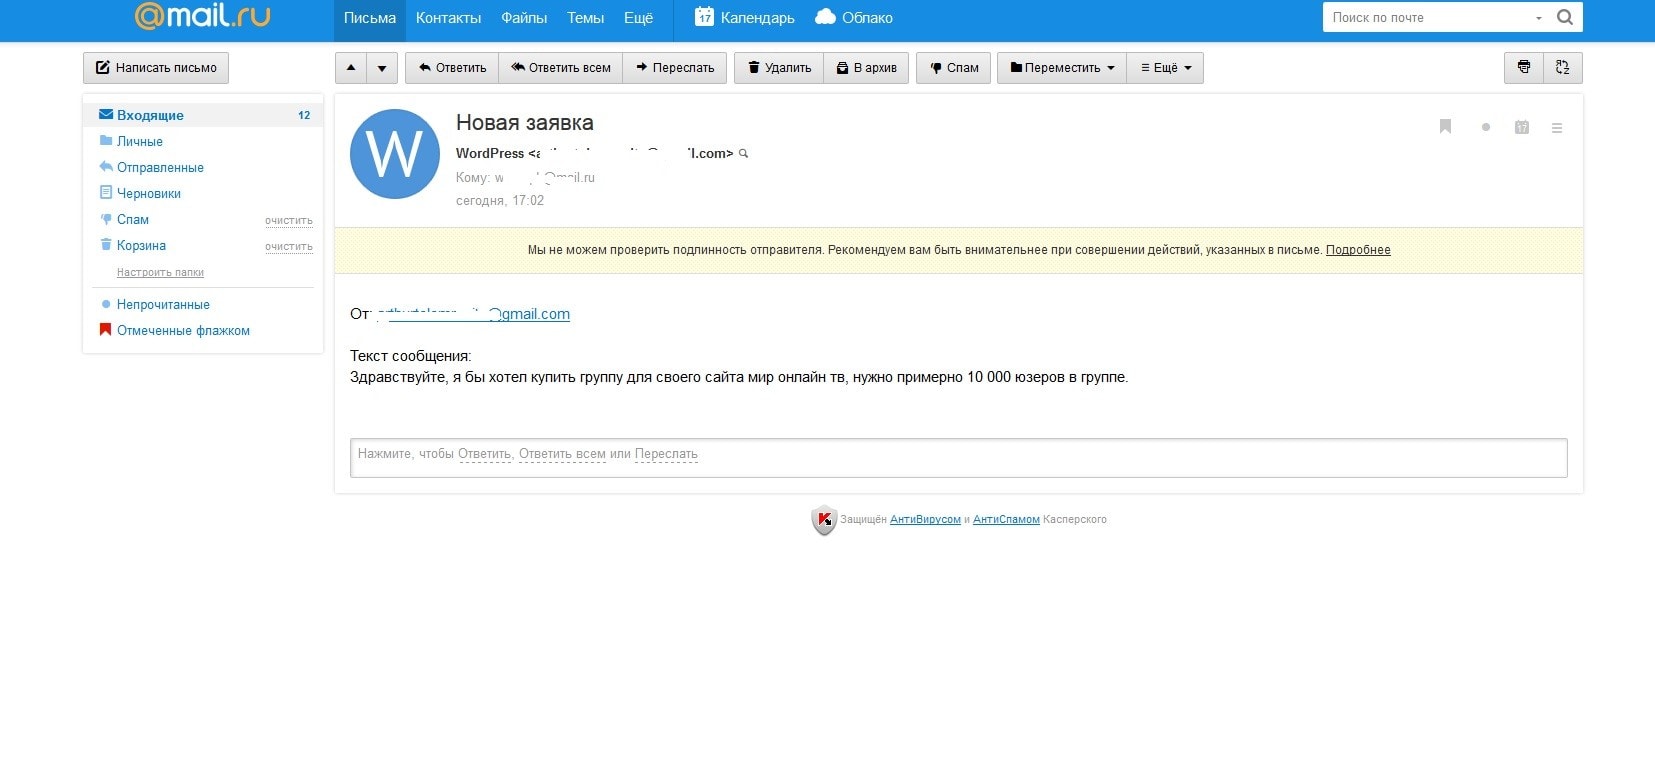Follow the Подробнее link in warning banner
Screen dimensions: 1655x781
1357,250
